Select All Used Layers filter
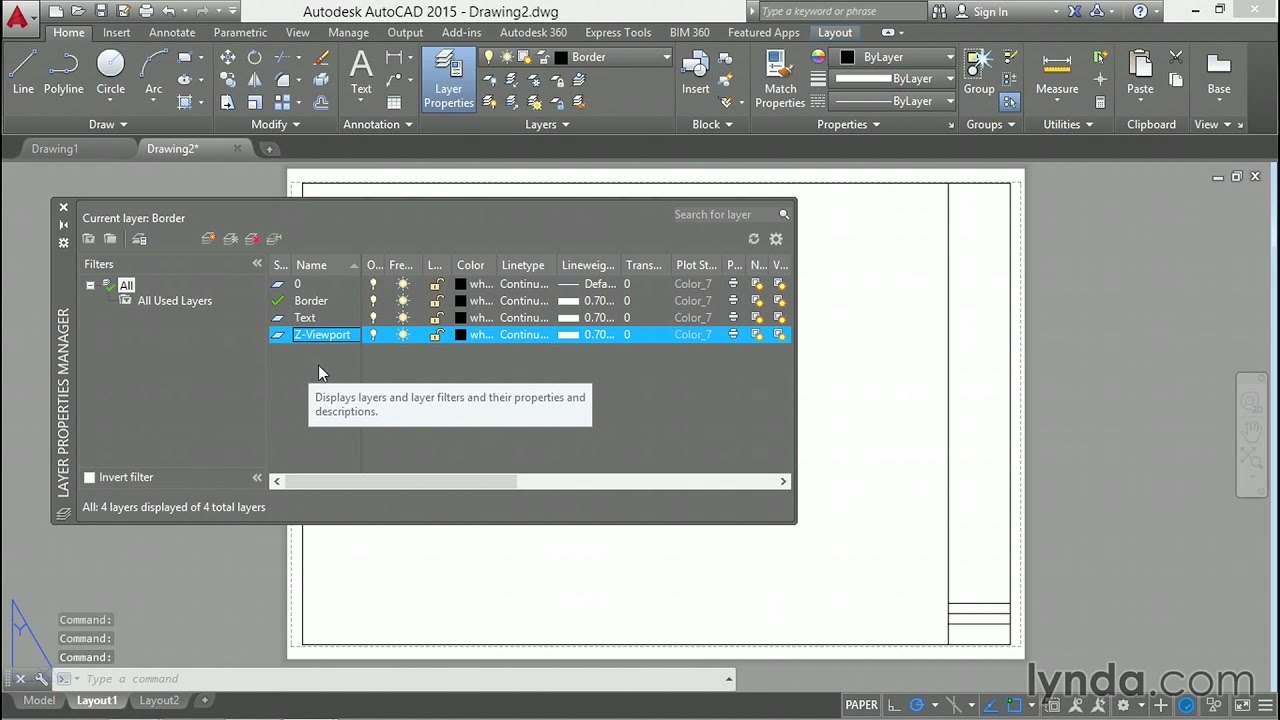The width and height of the screenshot is (1280, 720). click(x=175, y=301)
